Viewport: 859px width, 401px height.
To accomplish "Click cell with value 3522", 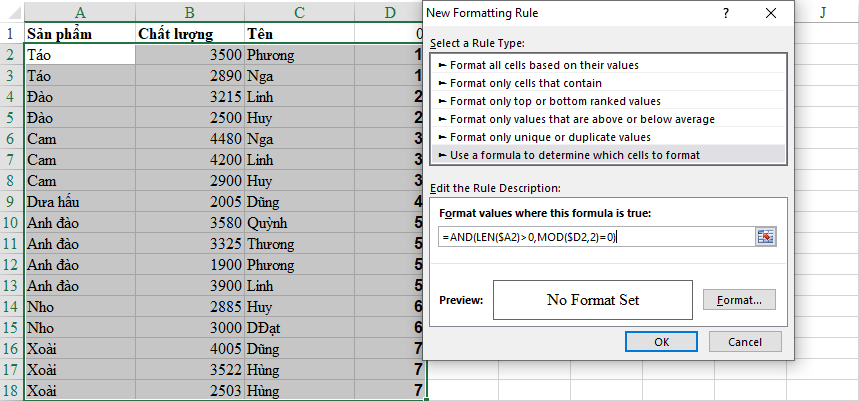I will [x=190, y=370].
